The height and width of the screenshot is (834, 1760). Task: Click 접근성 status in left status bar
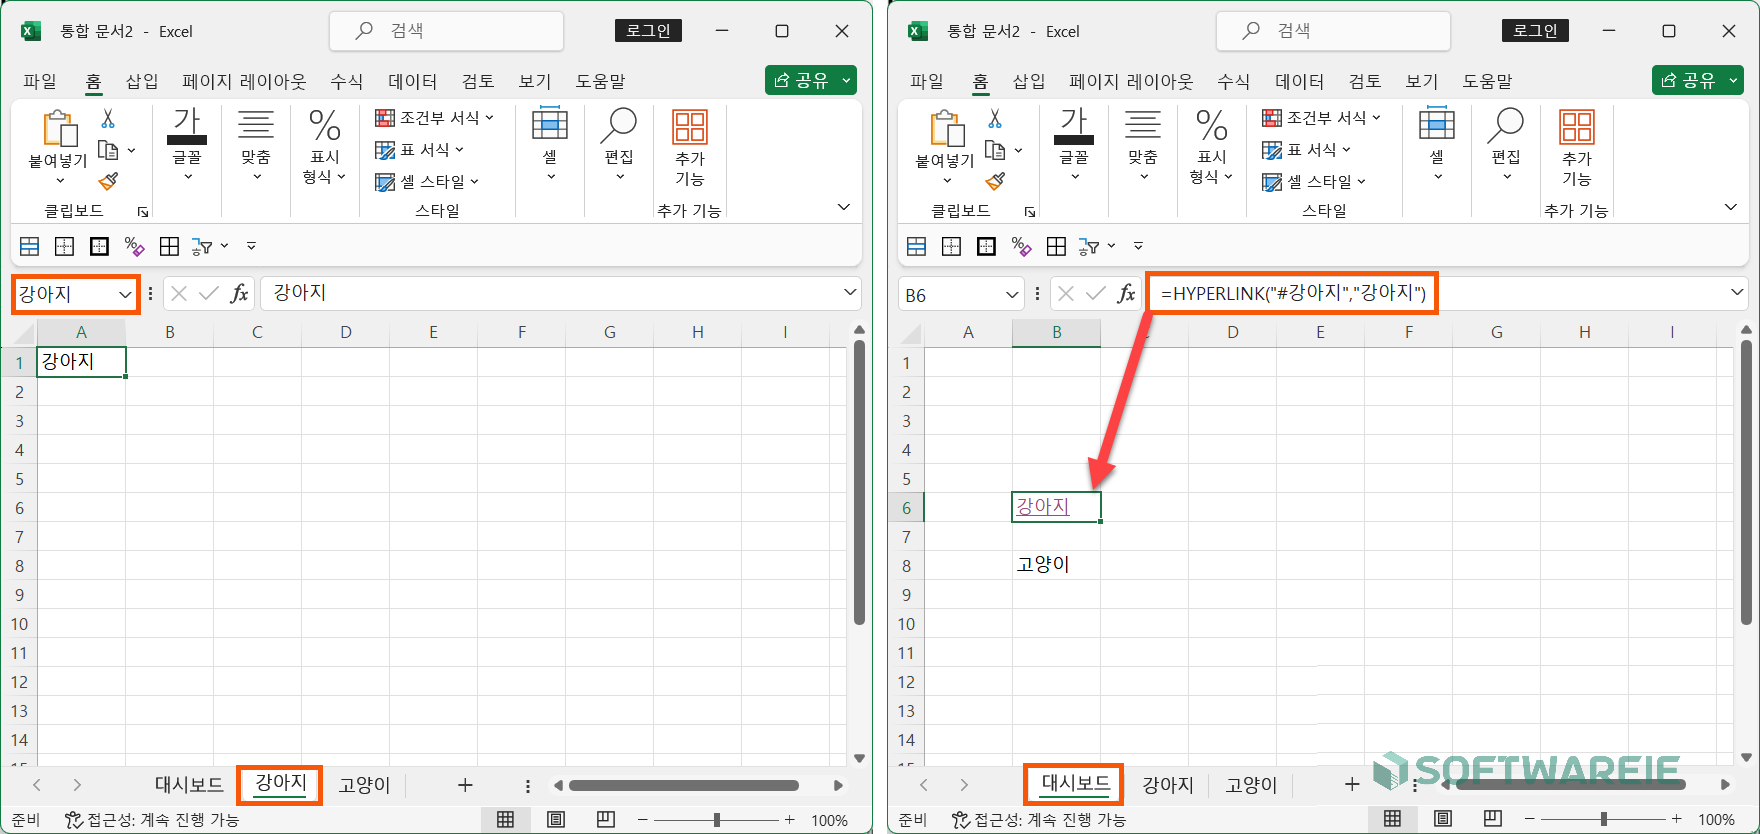[x=152, y=820]
